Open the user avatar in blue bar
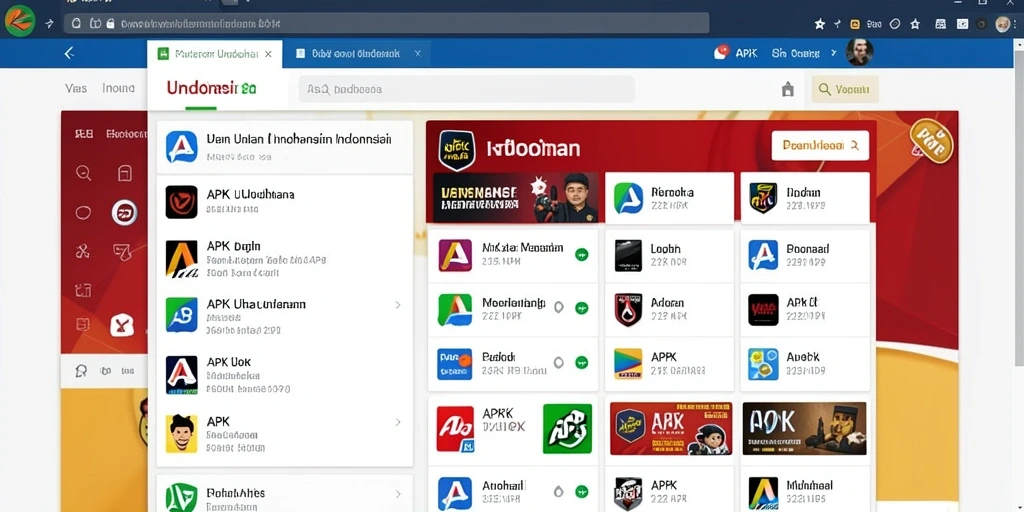1024x512 pixels. click(x=859, y=52)
